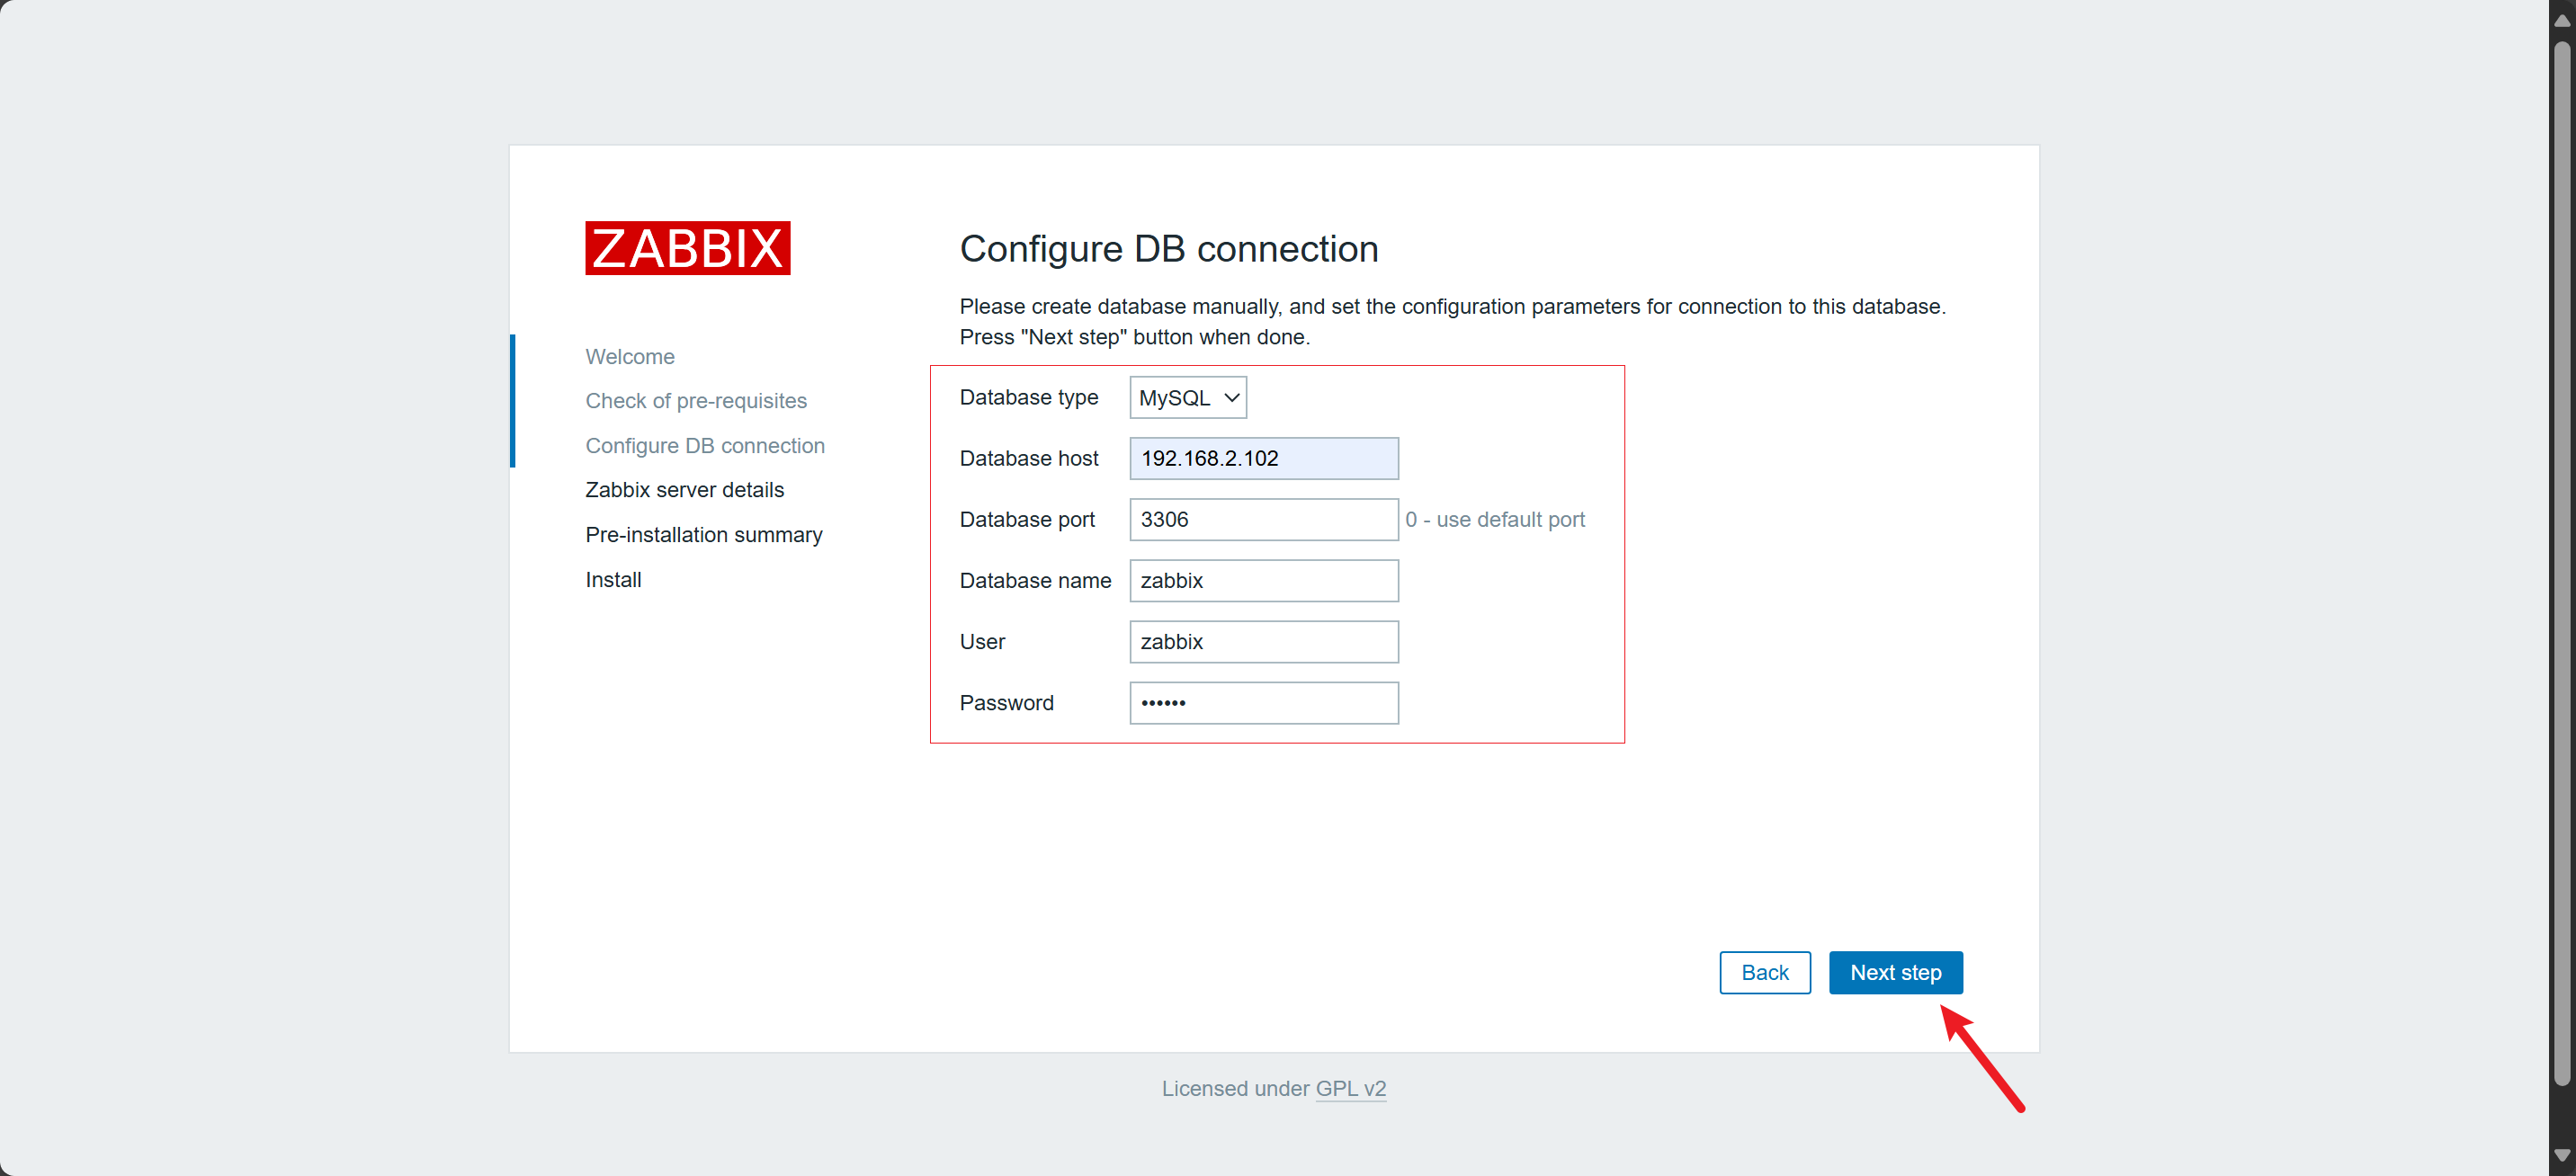This screenshot has width=2576, height=1176.
Task: Click the Database name text box
Action: coord(1263,580)
